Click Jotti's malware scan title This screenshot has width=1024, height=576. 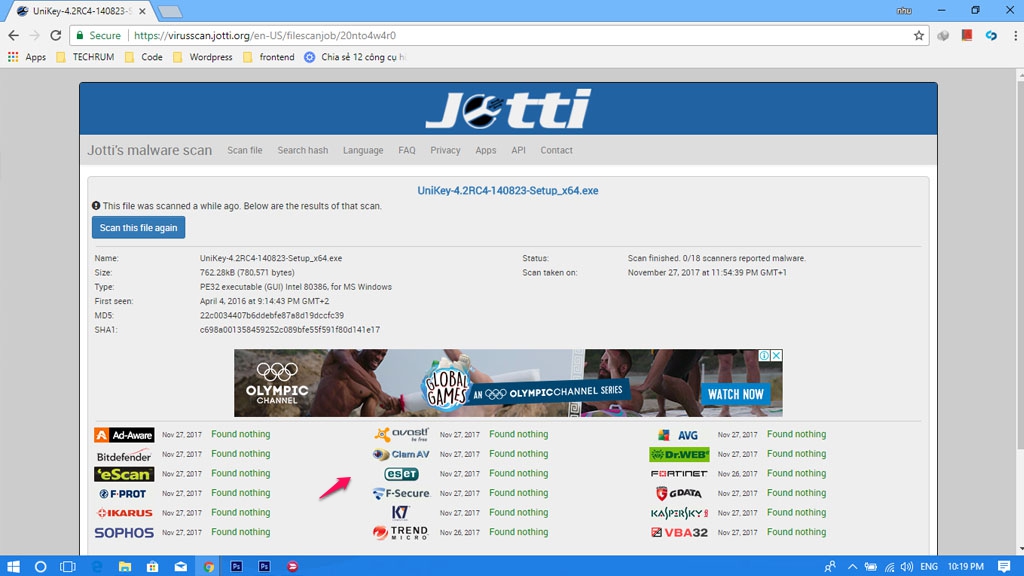click(150, 150)
